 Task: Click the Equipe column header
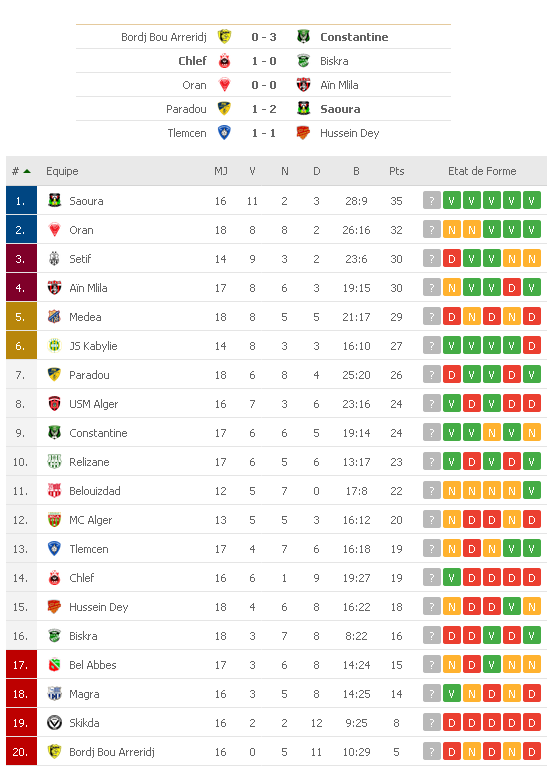pyautogui.click(x=62, y=171)
